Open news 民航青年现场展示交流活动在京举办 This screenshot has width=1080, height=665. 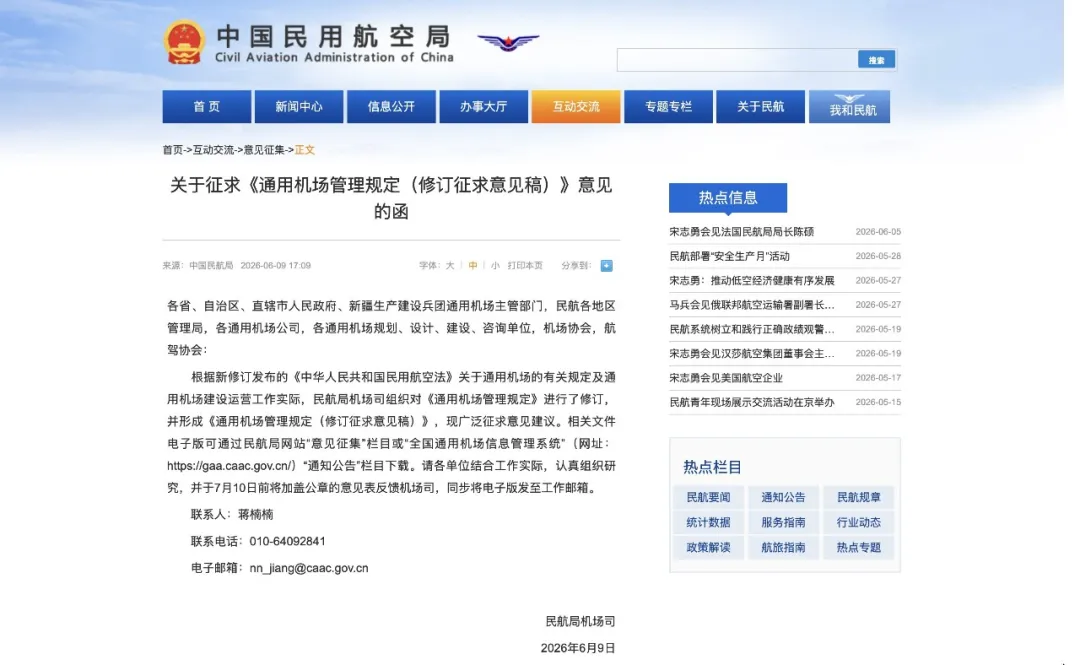click(751, 402)
